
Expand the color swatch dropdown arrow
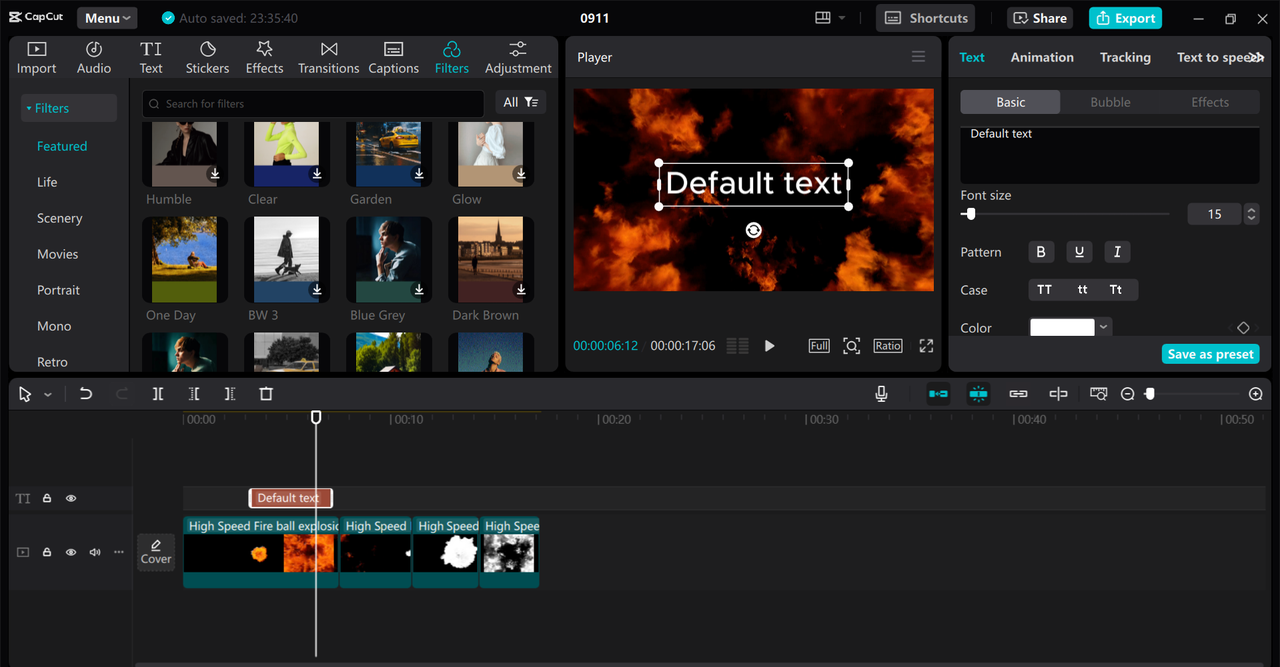coord(1104,327)
